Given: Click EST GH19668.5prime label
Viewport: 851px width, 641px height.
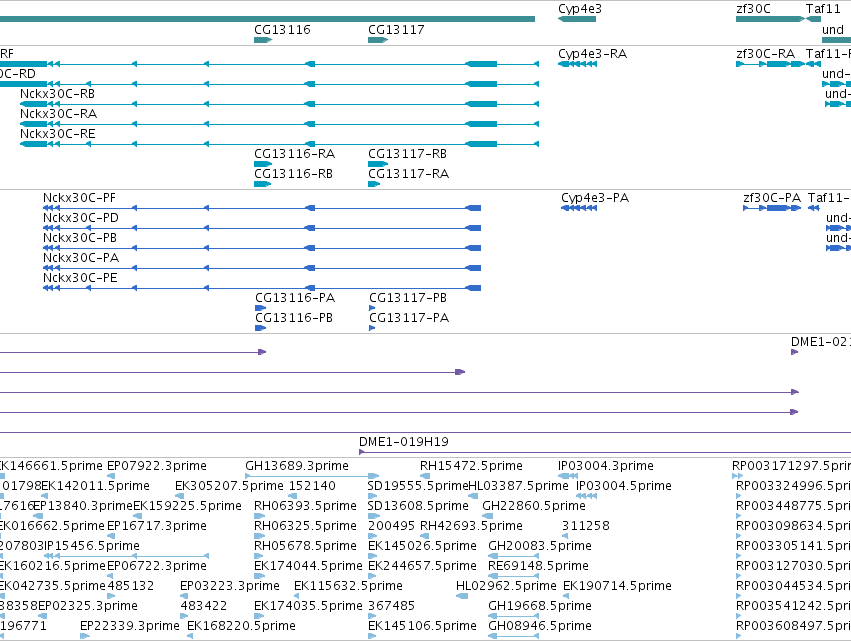Looking at the screenshot, I should (x=540, y=606).
